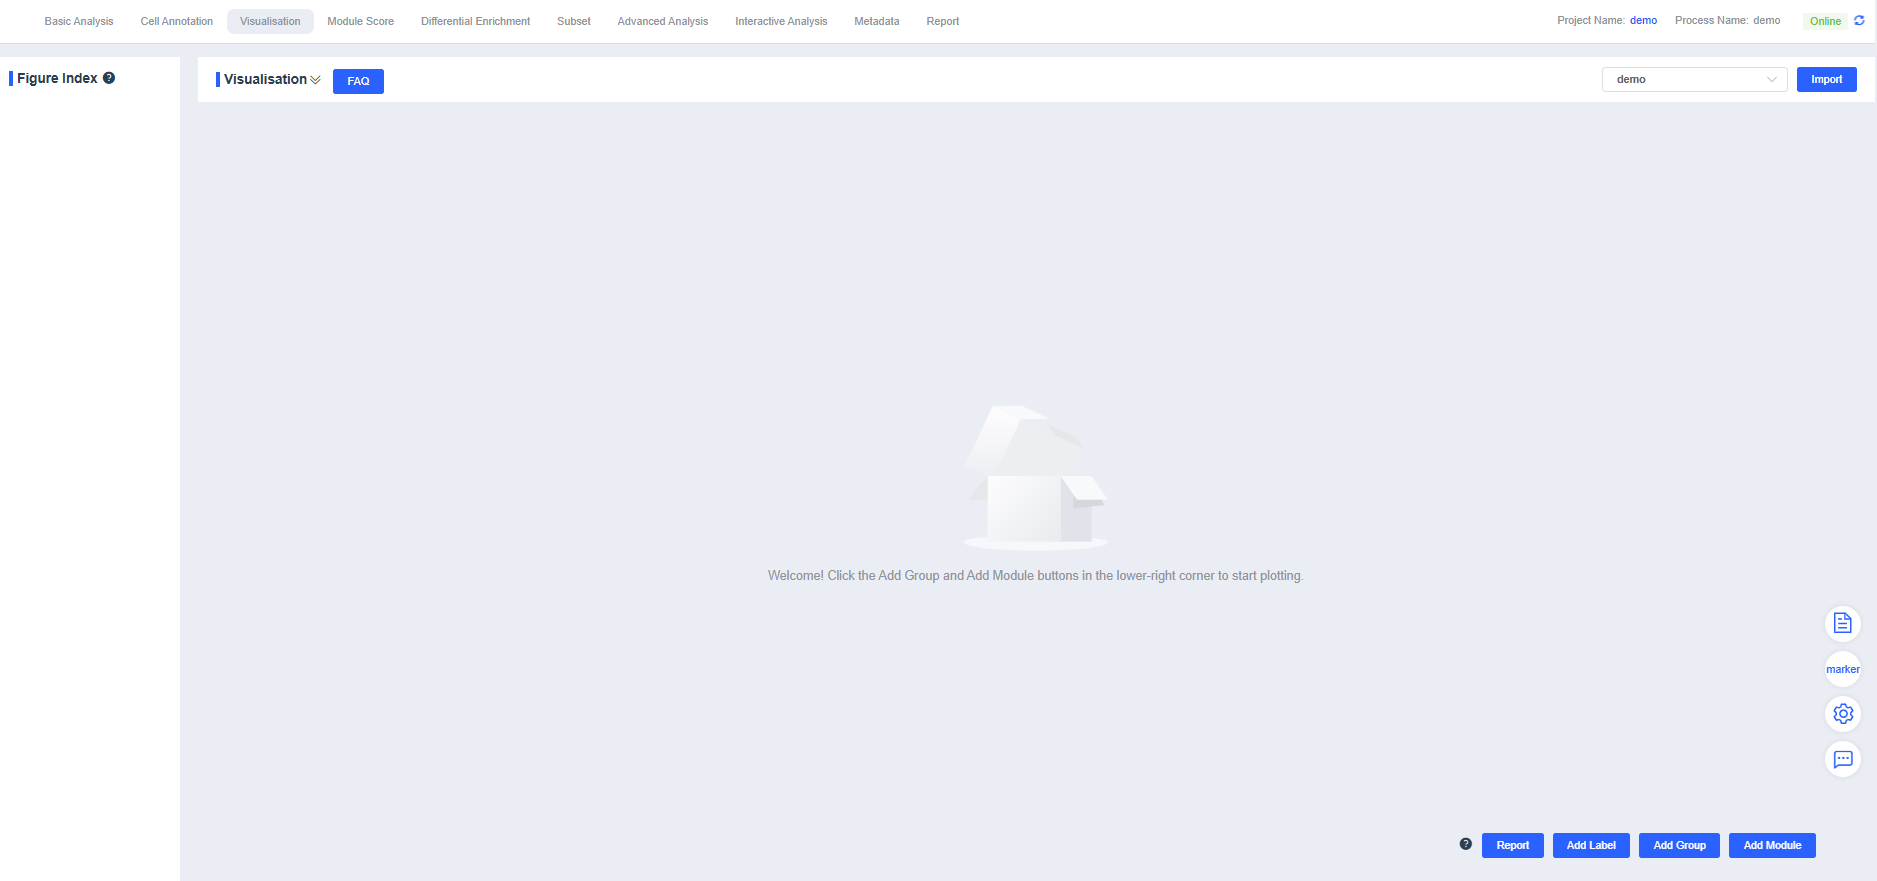Click the refresh icon beside Online status

coord(1859,20)
